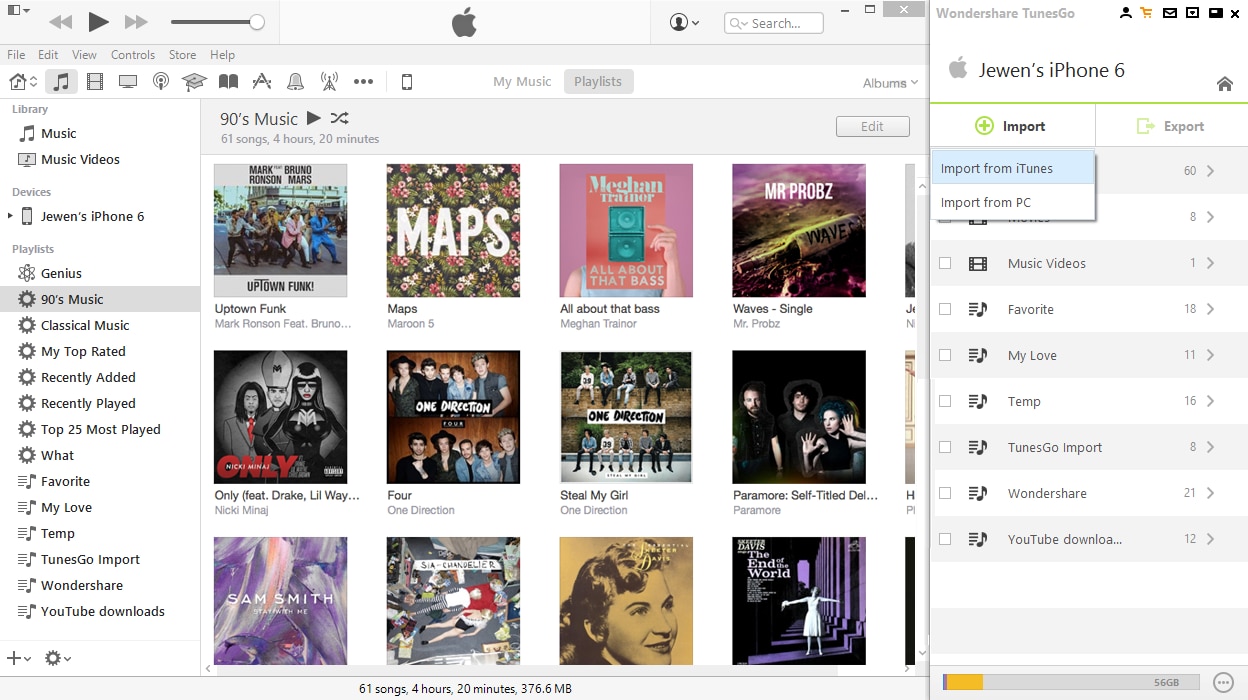1248x700 pixels.
Task: Click the Movies icon in iTunes toolbar
Action: (95, 82)
